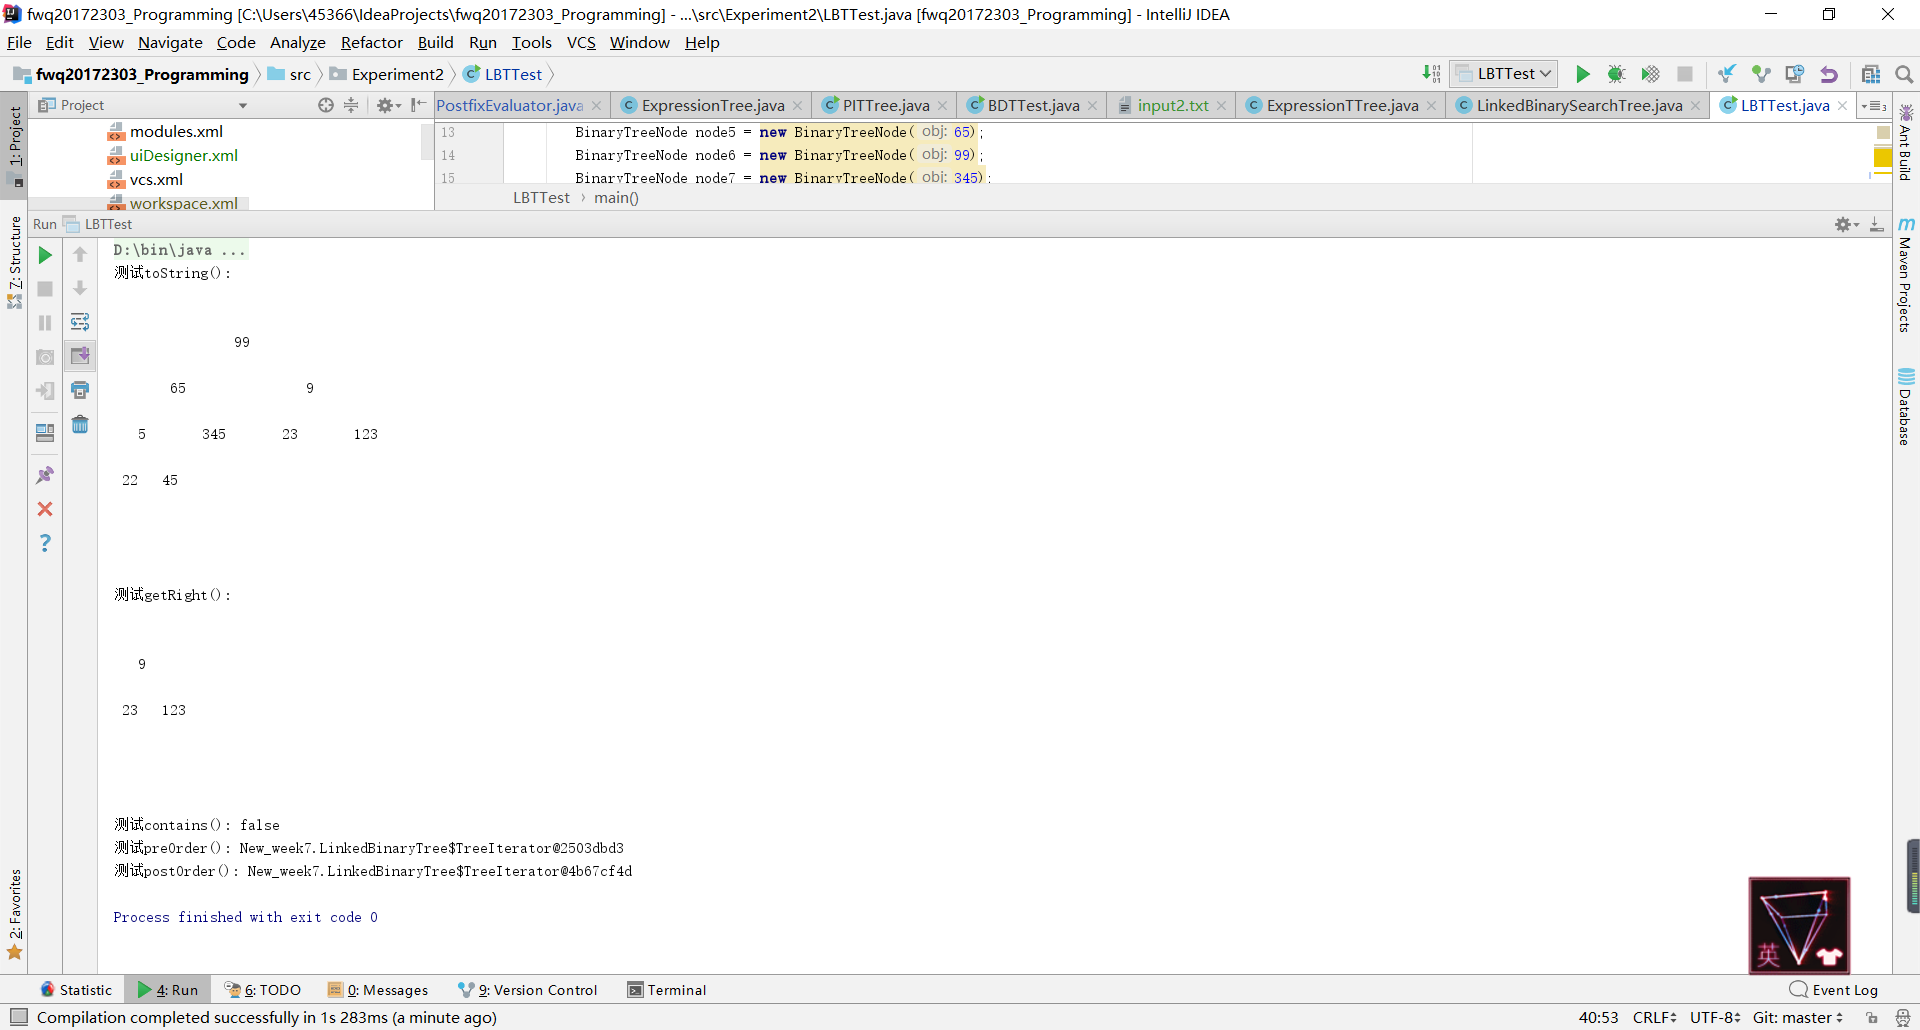Pin the Run tab

[45, 475]
